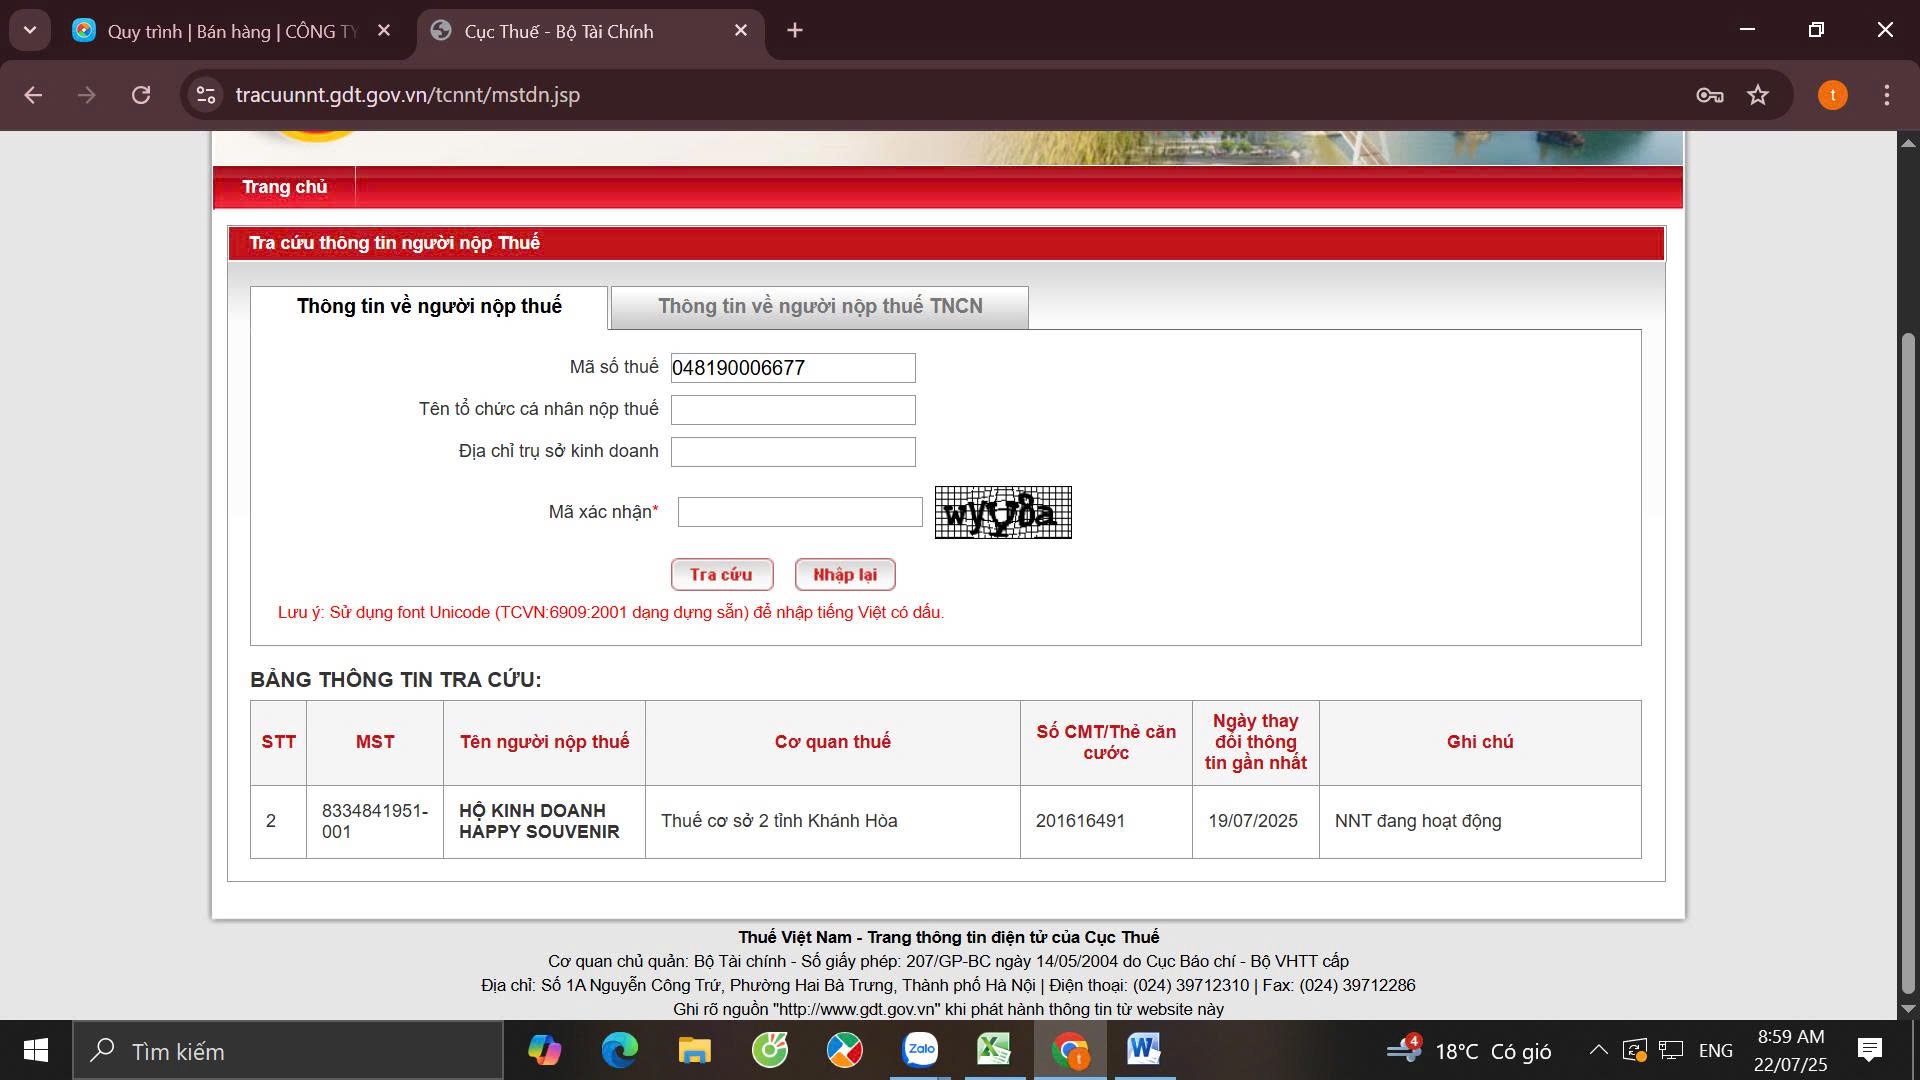
Task: Open Cốc Cốc browser from the taskbar
Action: tap(770, 1050)
